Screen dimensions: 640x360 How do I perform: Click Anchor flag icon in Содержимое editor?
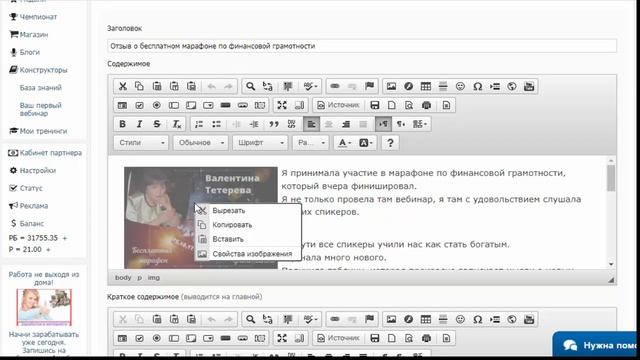[369, 86]
